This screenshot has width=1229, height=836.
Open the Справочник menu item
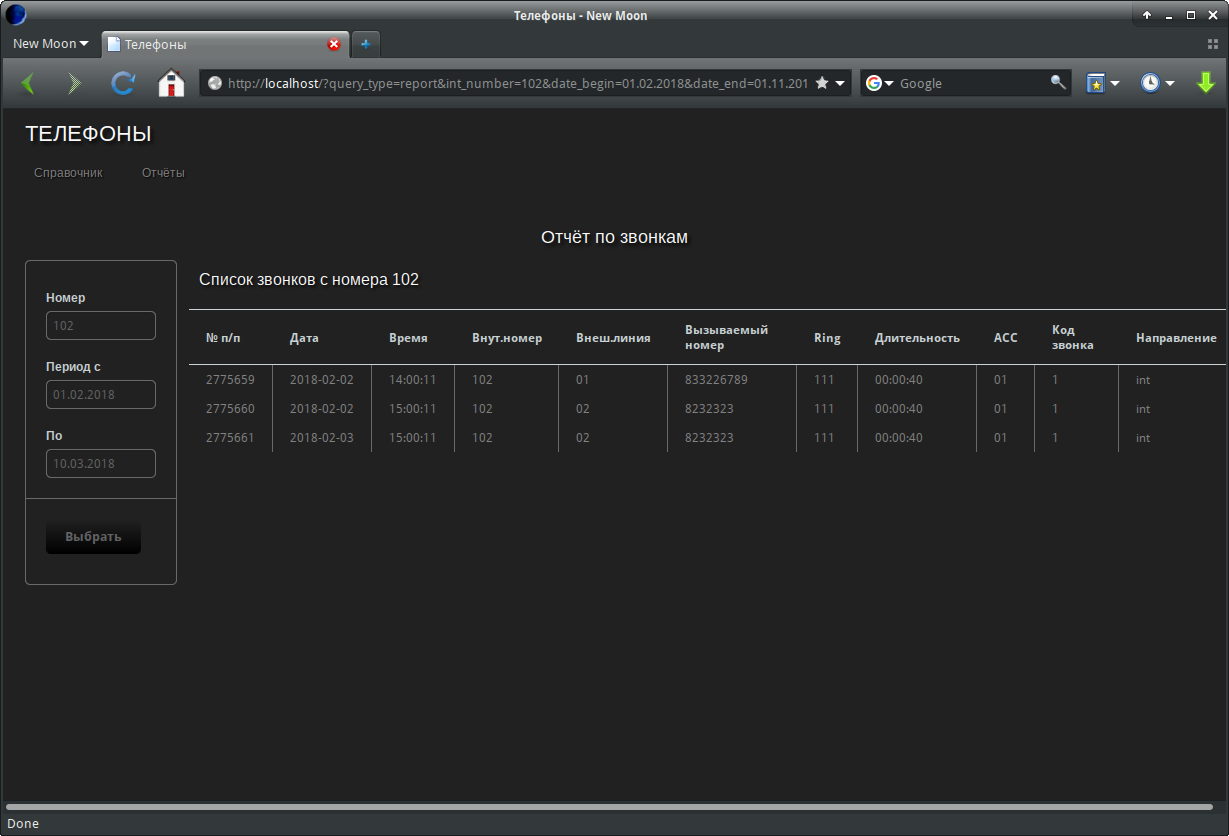coord(68,173)
